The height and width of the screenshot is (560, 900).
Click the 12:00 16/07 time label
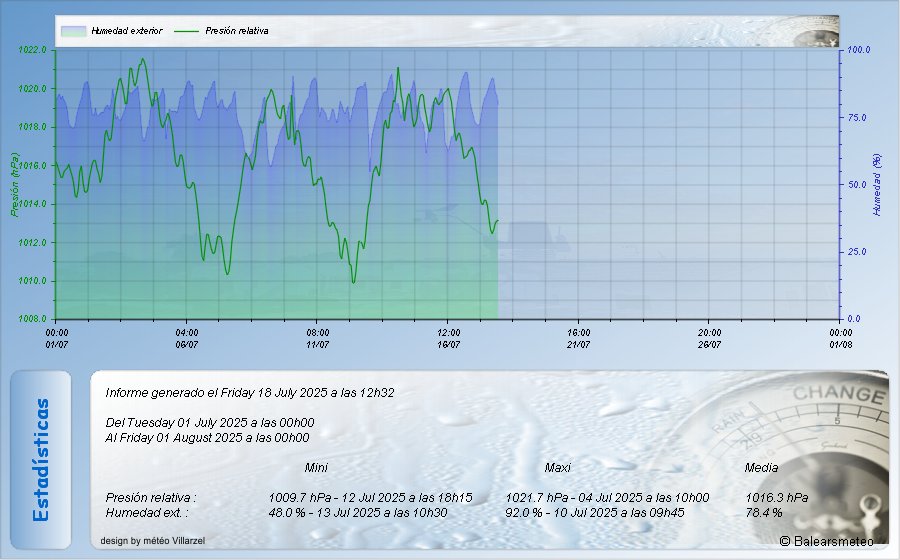click(448, 339)
